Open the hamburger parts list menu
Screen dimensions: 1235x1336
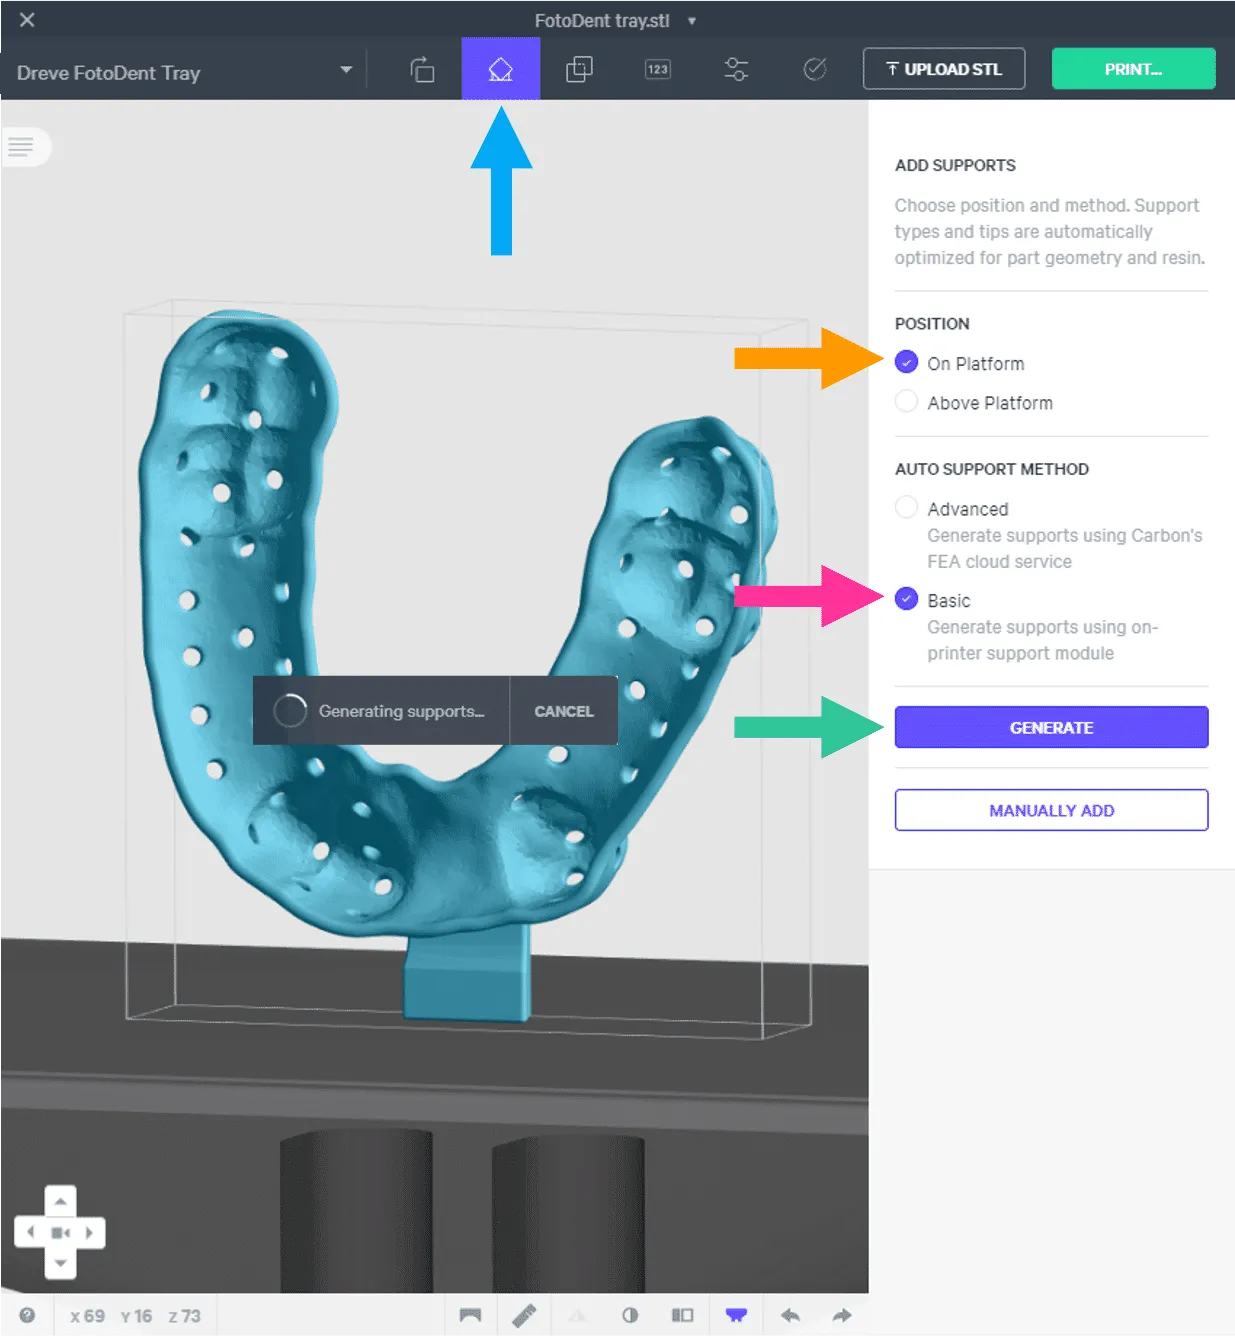click(21, 147)
